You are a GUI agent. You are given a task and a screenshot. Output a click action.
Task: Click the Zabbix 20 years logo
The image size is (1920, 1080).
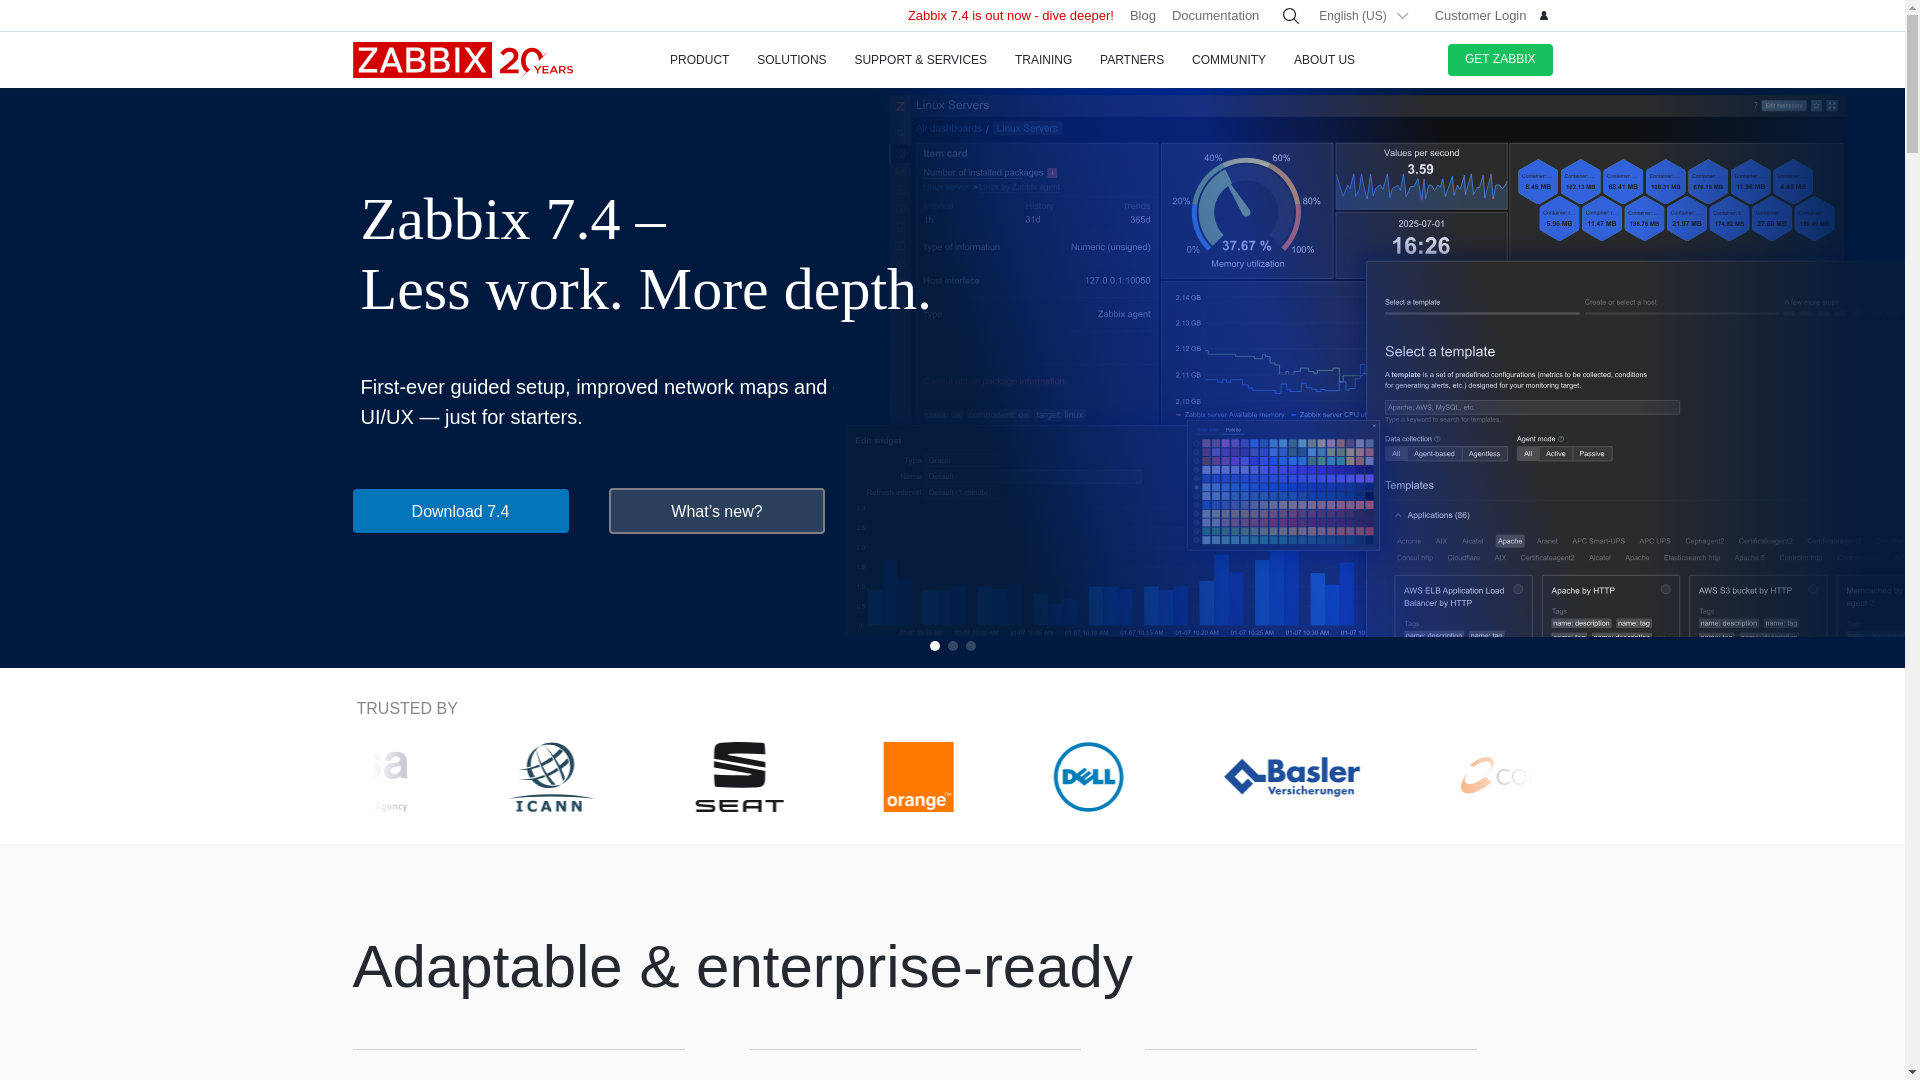coord(462,60)
